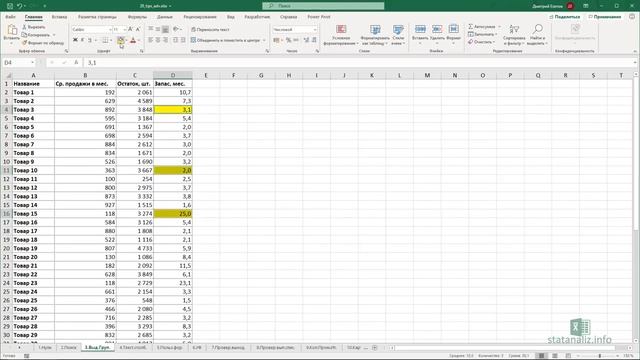Select the yellow cell D4 with 3,1

[173, 109]
